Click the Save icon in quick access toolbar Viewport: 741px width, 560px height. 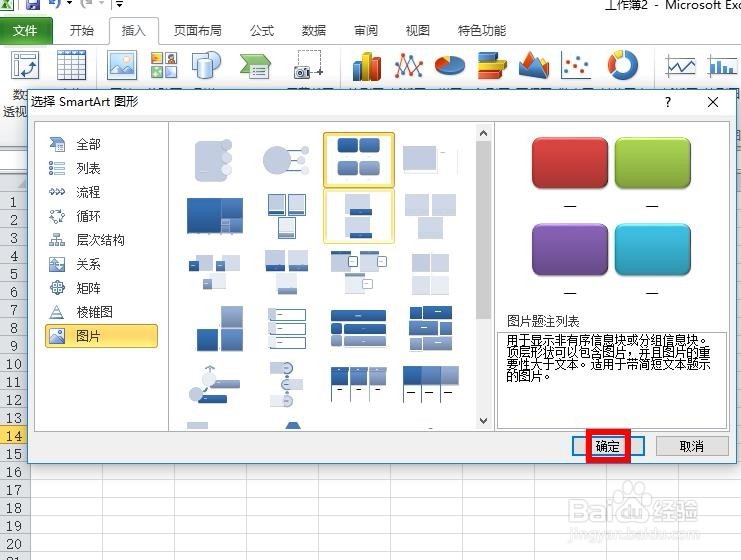(33, 5)
